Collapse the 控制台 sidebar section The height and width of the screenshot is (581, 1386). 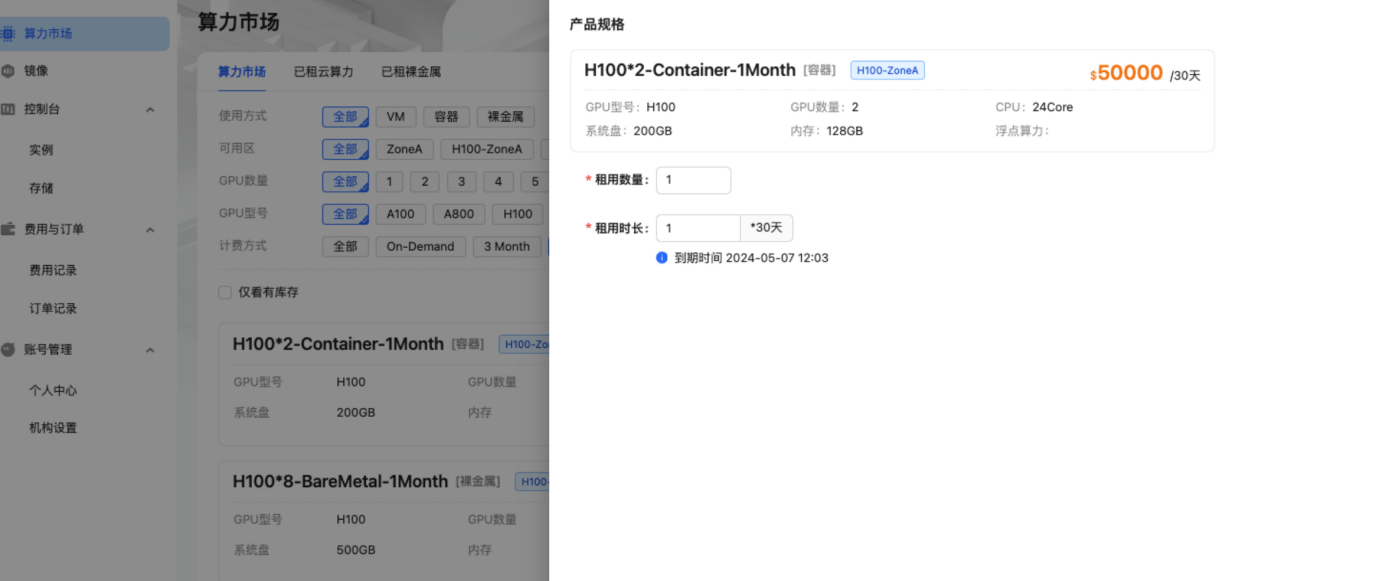click(150, 109)
